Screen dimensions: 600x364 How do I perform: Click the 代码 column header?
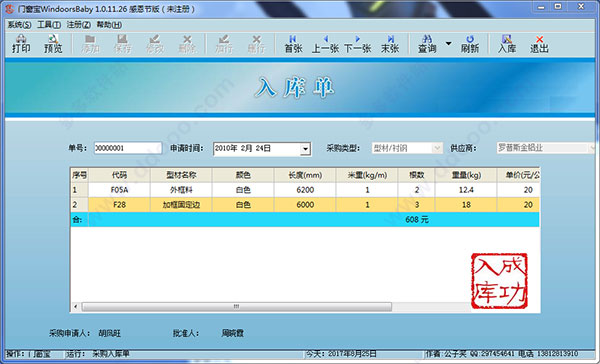click(119, 175)
